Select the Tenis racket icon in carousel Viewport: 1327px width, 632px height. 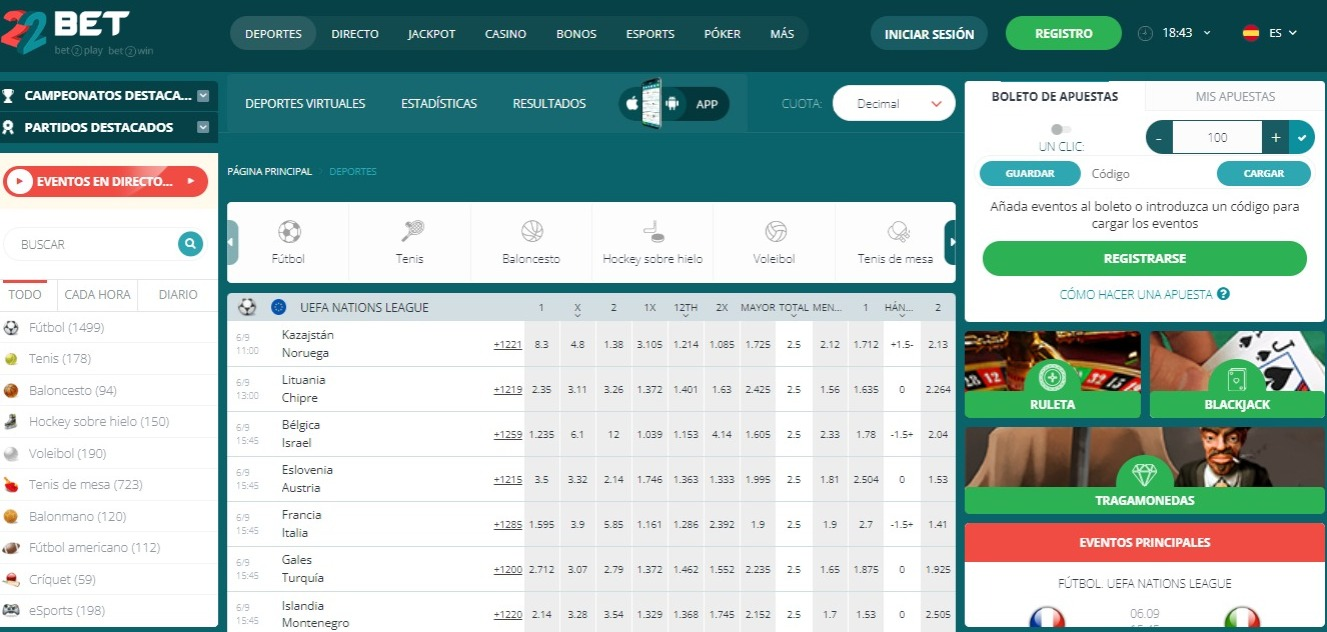tap(411, 232)
